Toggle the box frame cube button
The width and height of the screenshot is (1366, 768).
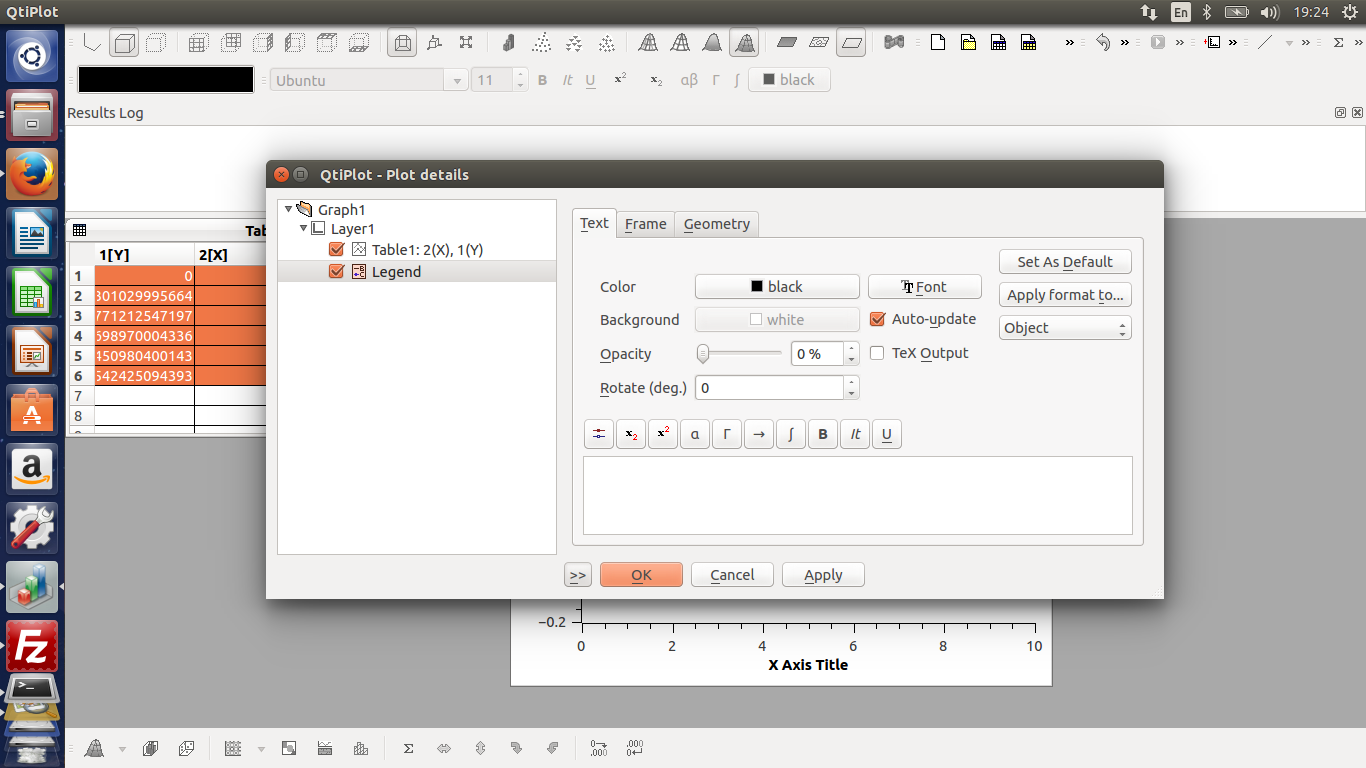pos(124,43)
